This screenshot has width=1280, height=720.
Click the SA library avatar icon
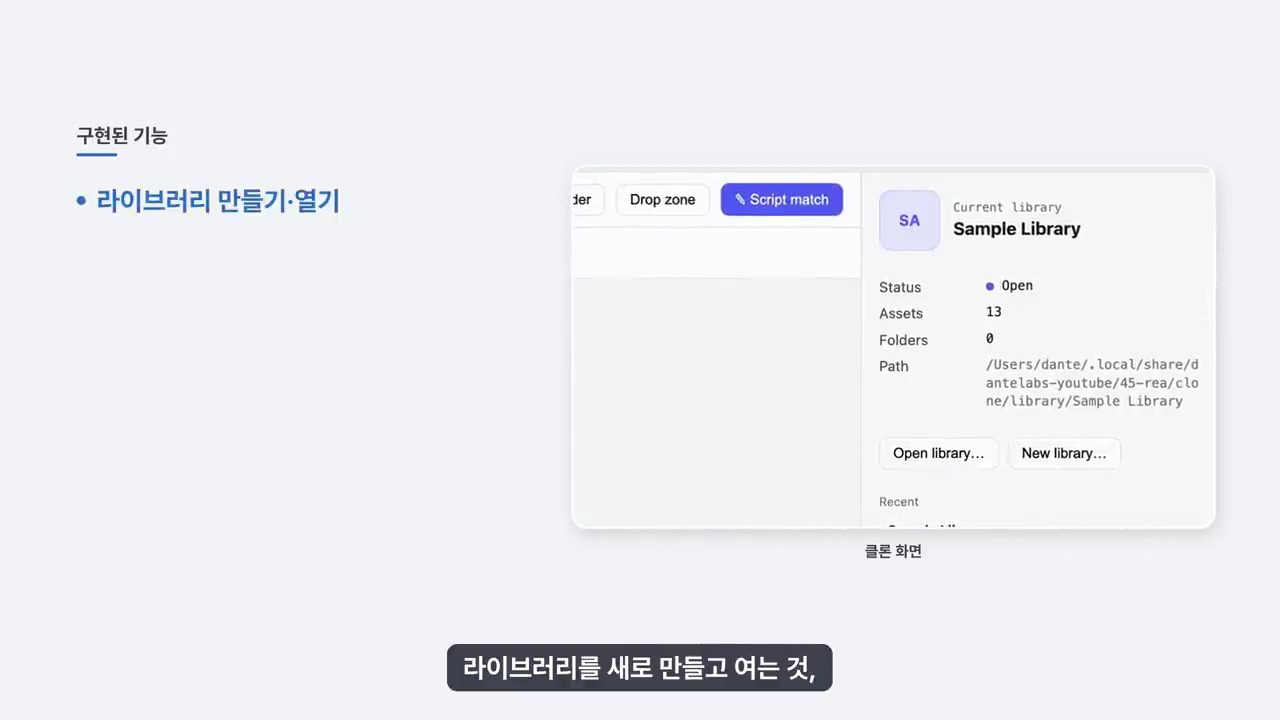click(x=909, y=220)
